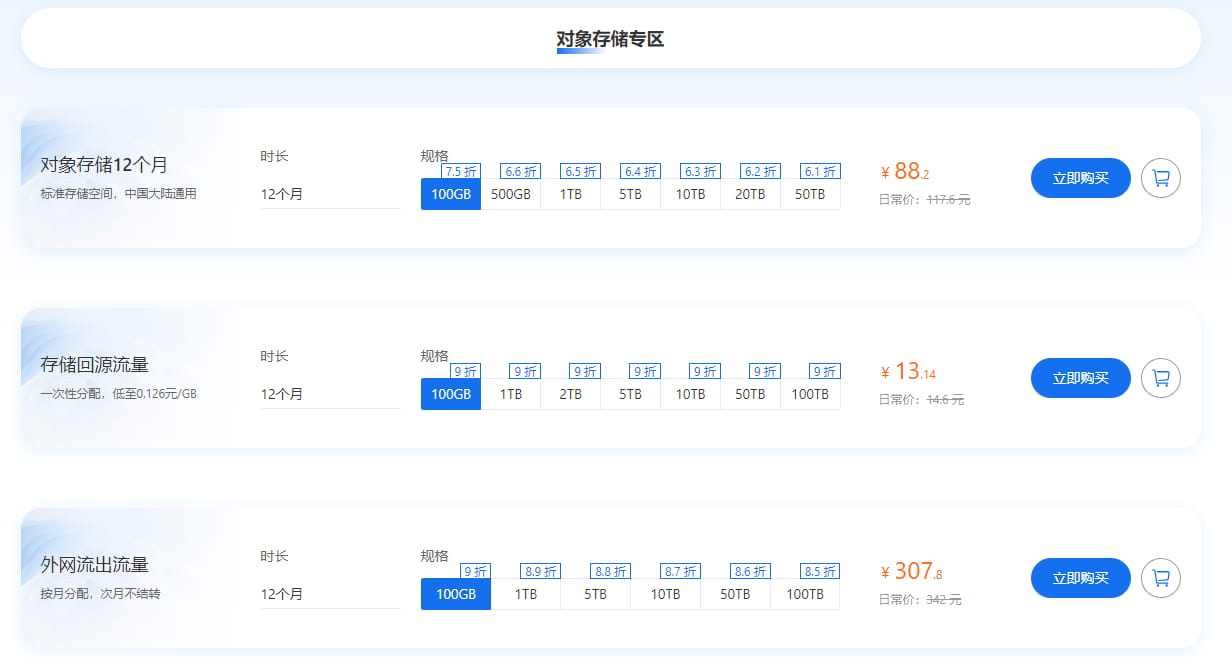This screenshot has height=664, width=1232.
Task: Pick 5TB spec for 存储回源流量
Action: (631, 394)
